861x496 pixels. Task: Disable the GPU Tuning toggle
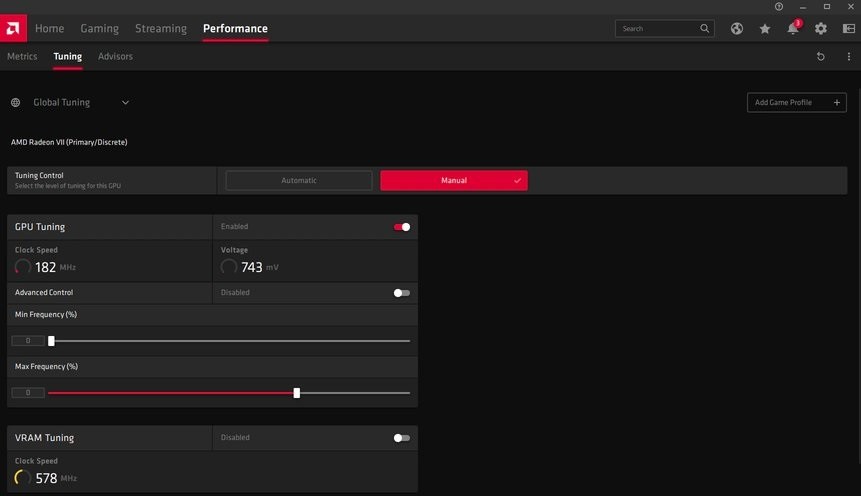[402, 227]
